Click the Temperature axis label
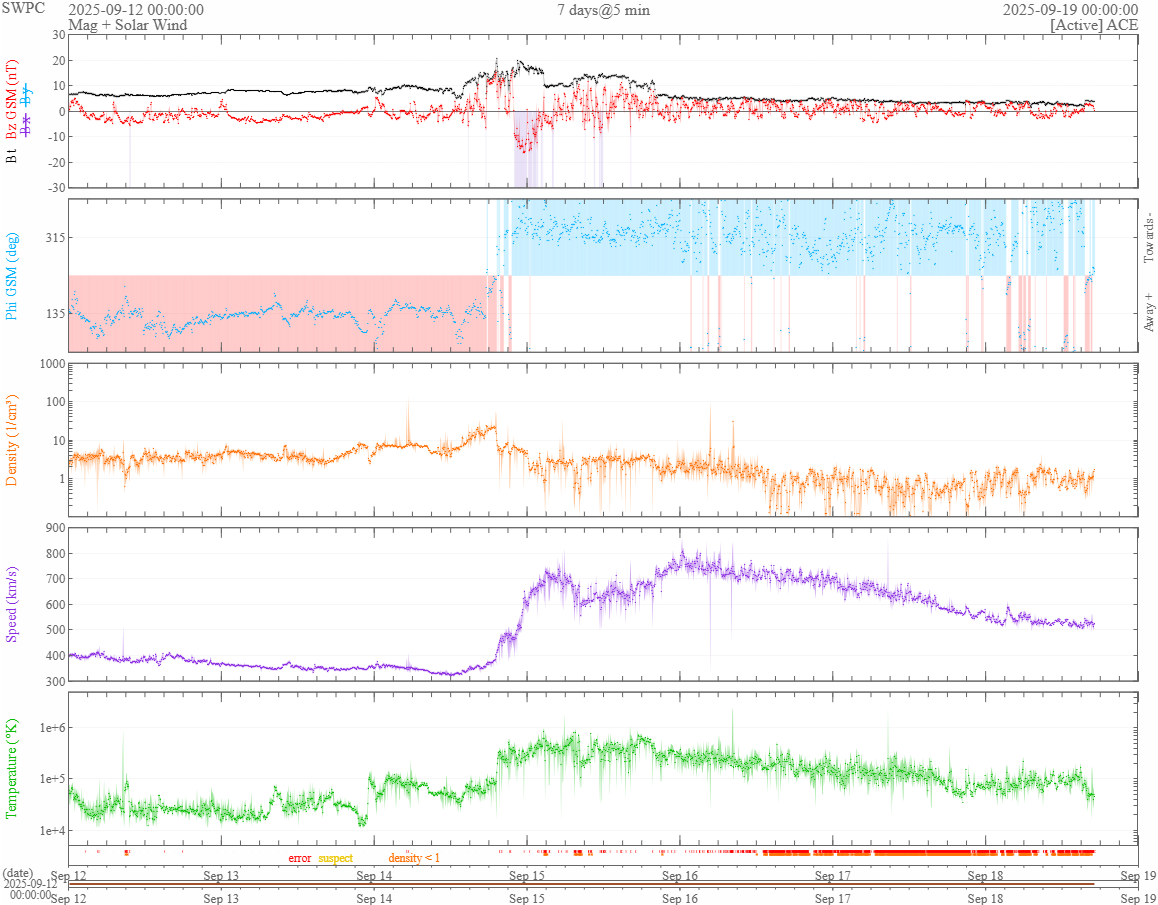This screenshot has height=905, width=1158. [12, 768]
